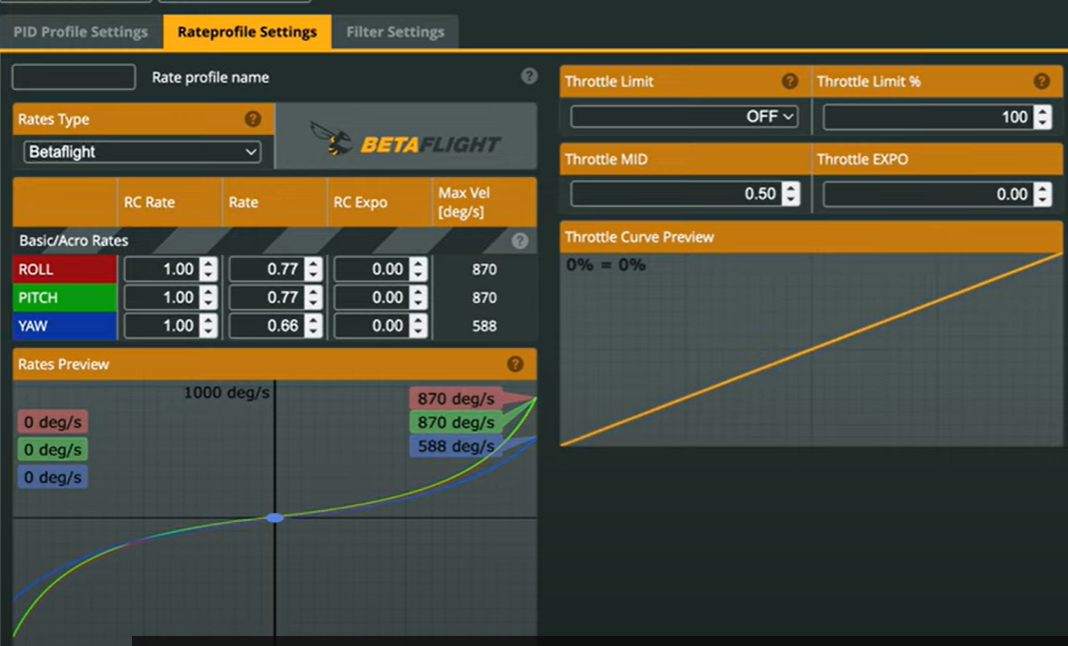Click the Rates Type help icon
The image size is (1068, 646).
253,119
